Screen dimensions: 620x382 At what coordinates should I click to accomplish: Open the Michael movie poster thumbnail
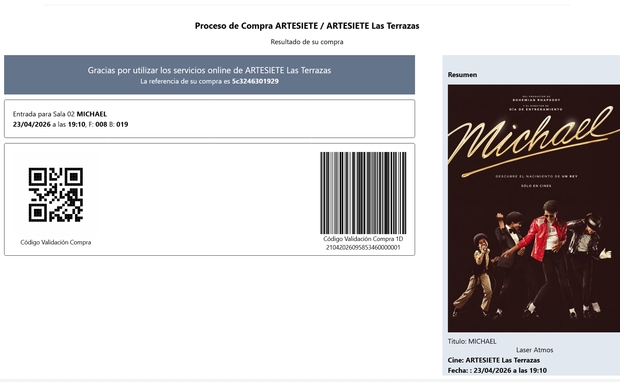pos(534,208)
